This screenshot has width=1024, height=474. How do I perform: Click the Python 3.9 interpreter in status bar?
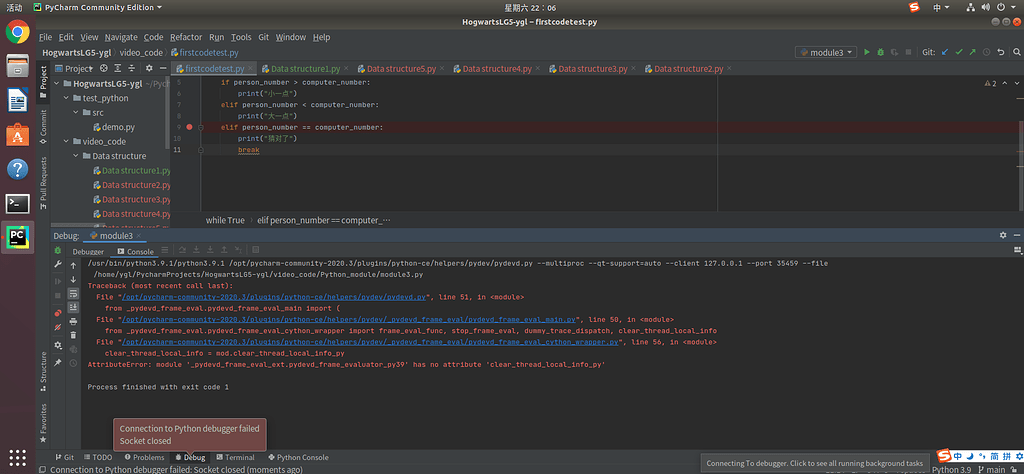coord(952,469)
